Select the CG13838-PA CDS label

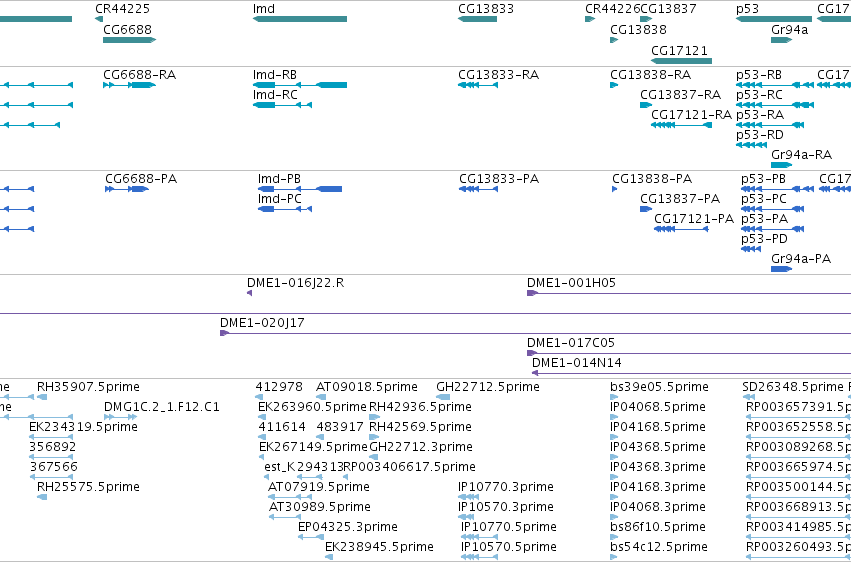652,179
